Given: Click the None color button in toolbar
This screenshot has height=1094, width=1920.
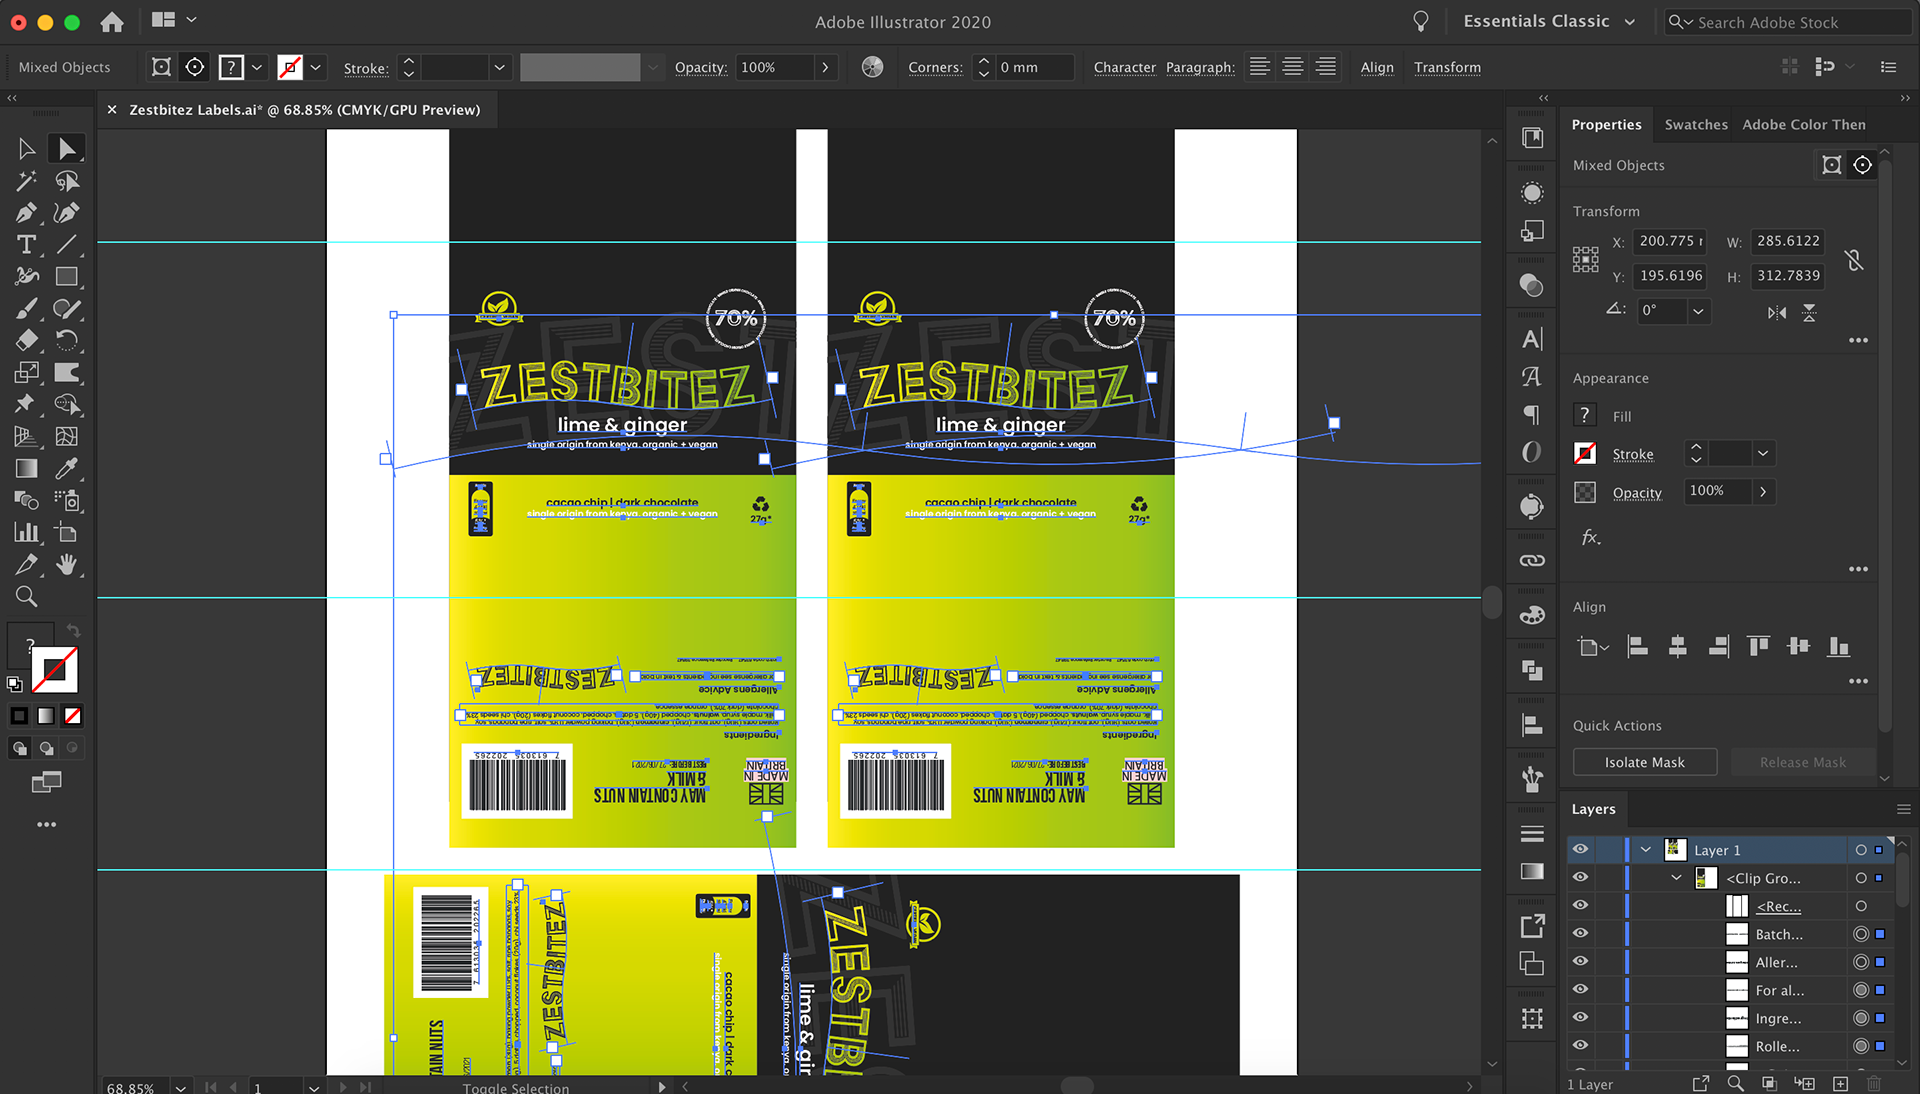Looking at the screenshot, I should 73,716.
